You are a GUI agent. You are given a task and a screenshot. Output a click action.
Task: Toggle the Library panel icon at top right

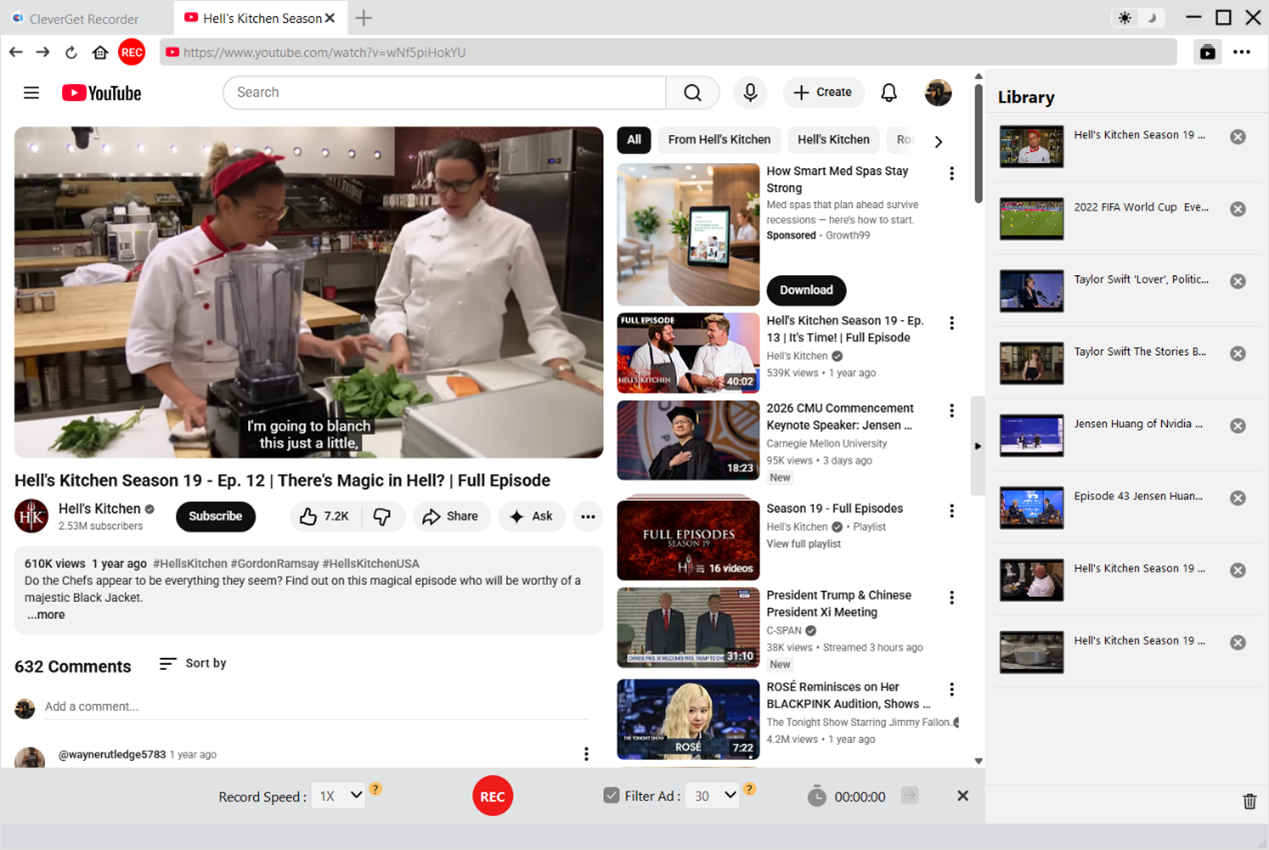click(1208, 52)
